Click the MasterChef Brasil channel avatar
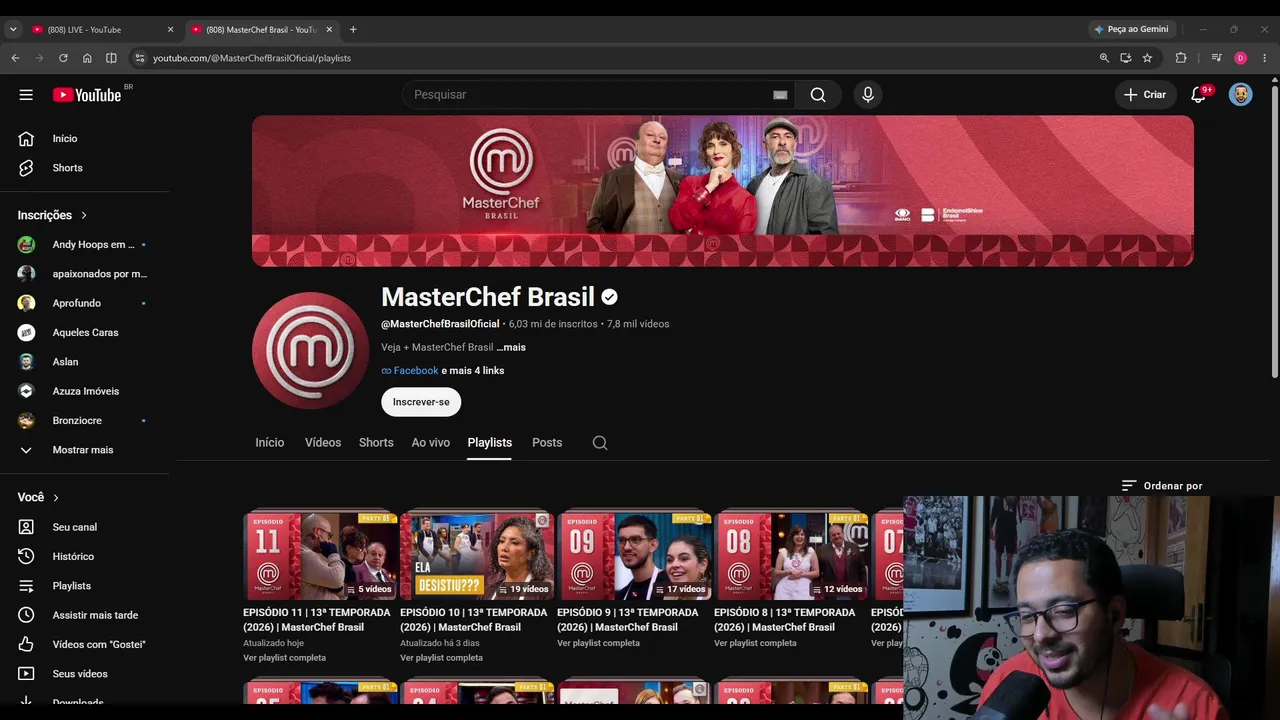The width and height of the screenshot is (1280, 720). click(311, 351)
